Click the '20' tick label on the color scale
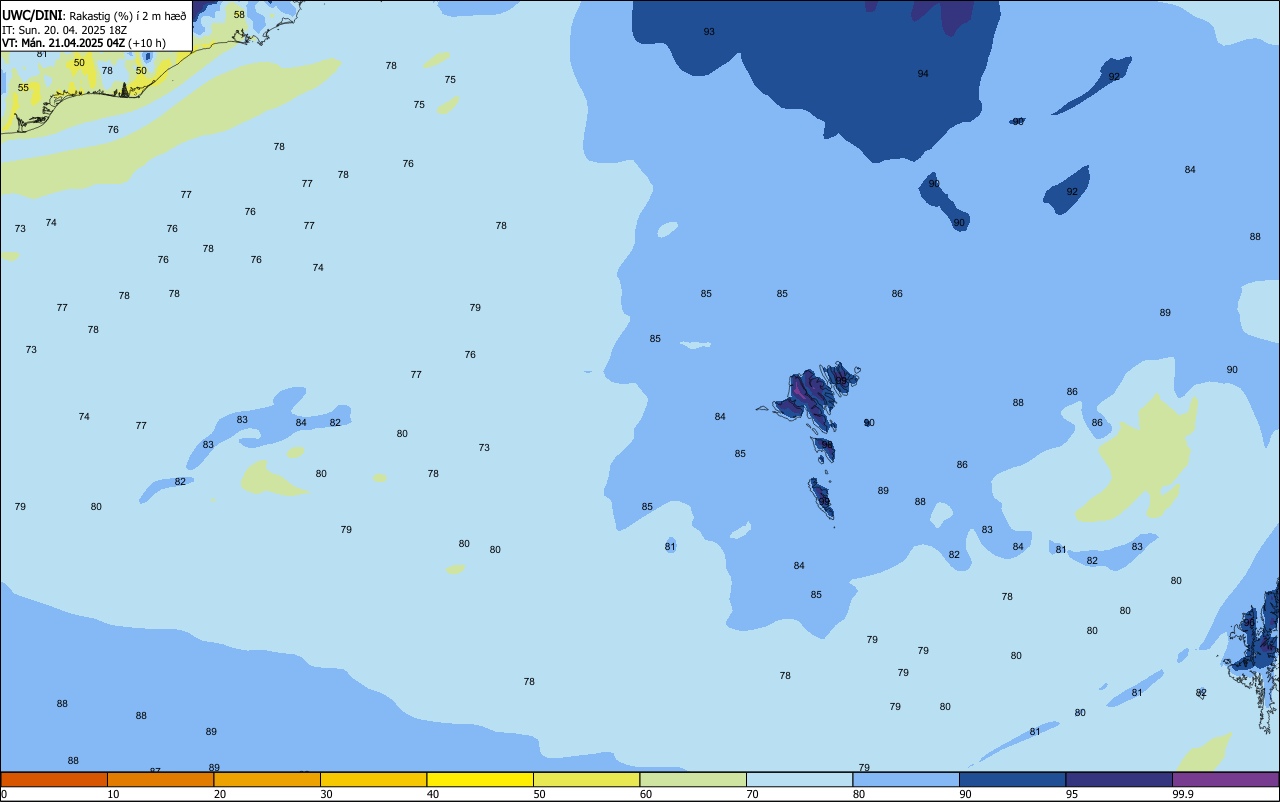1280x802 pixels. point(220,794)
